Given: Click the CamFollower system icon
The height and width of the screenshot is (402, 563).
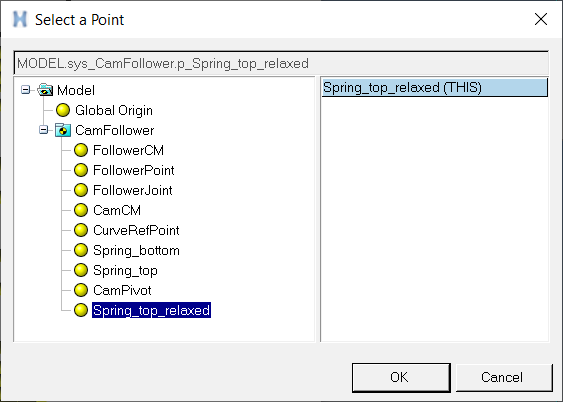Looking at the screenshot, I should click(x=63, y=130).
